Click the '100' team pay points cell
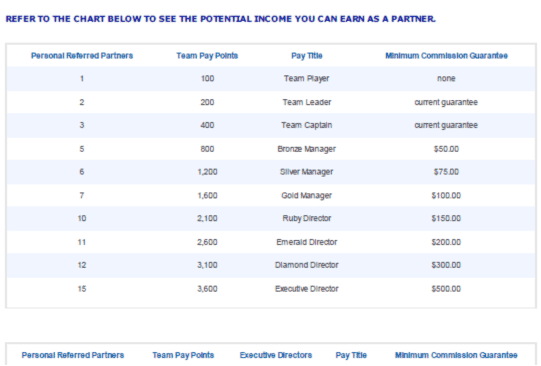 (x=207, y=79)
